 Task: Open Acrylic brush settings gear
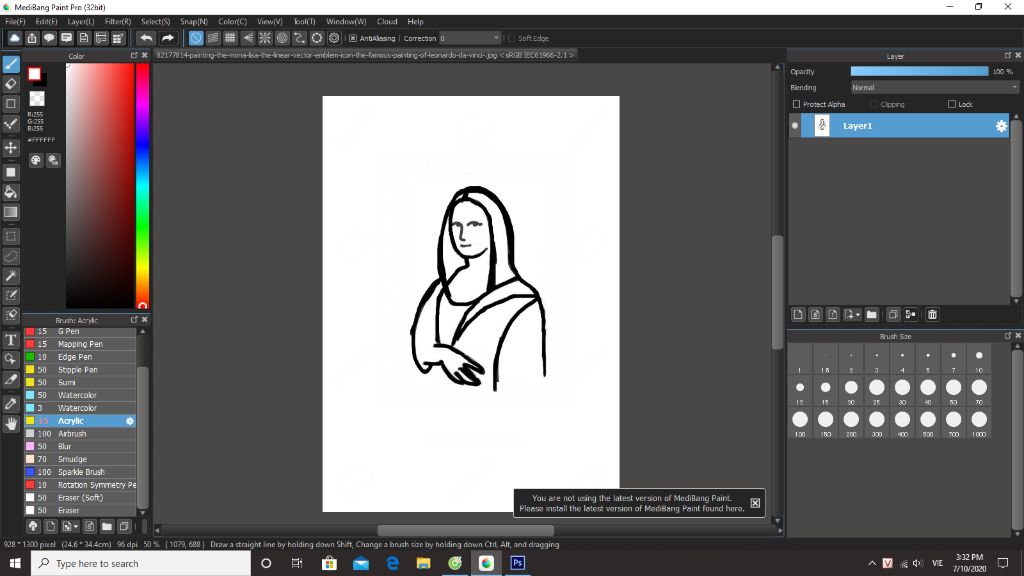(130, 421)
